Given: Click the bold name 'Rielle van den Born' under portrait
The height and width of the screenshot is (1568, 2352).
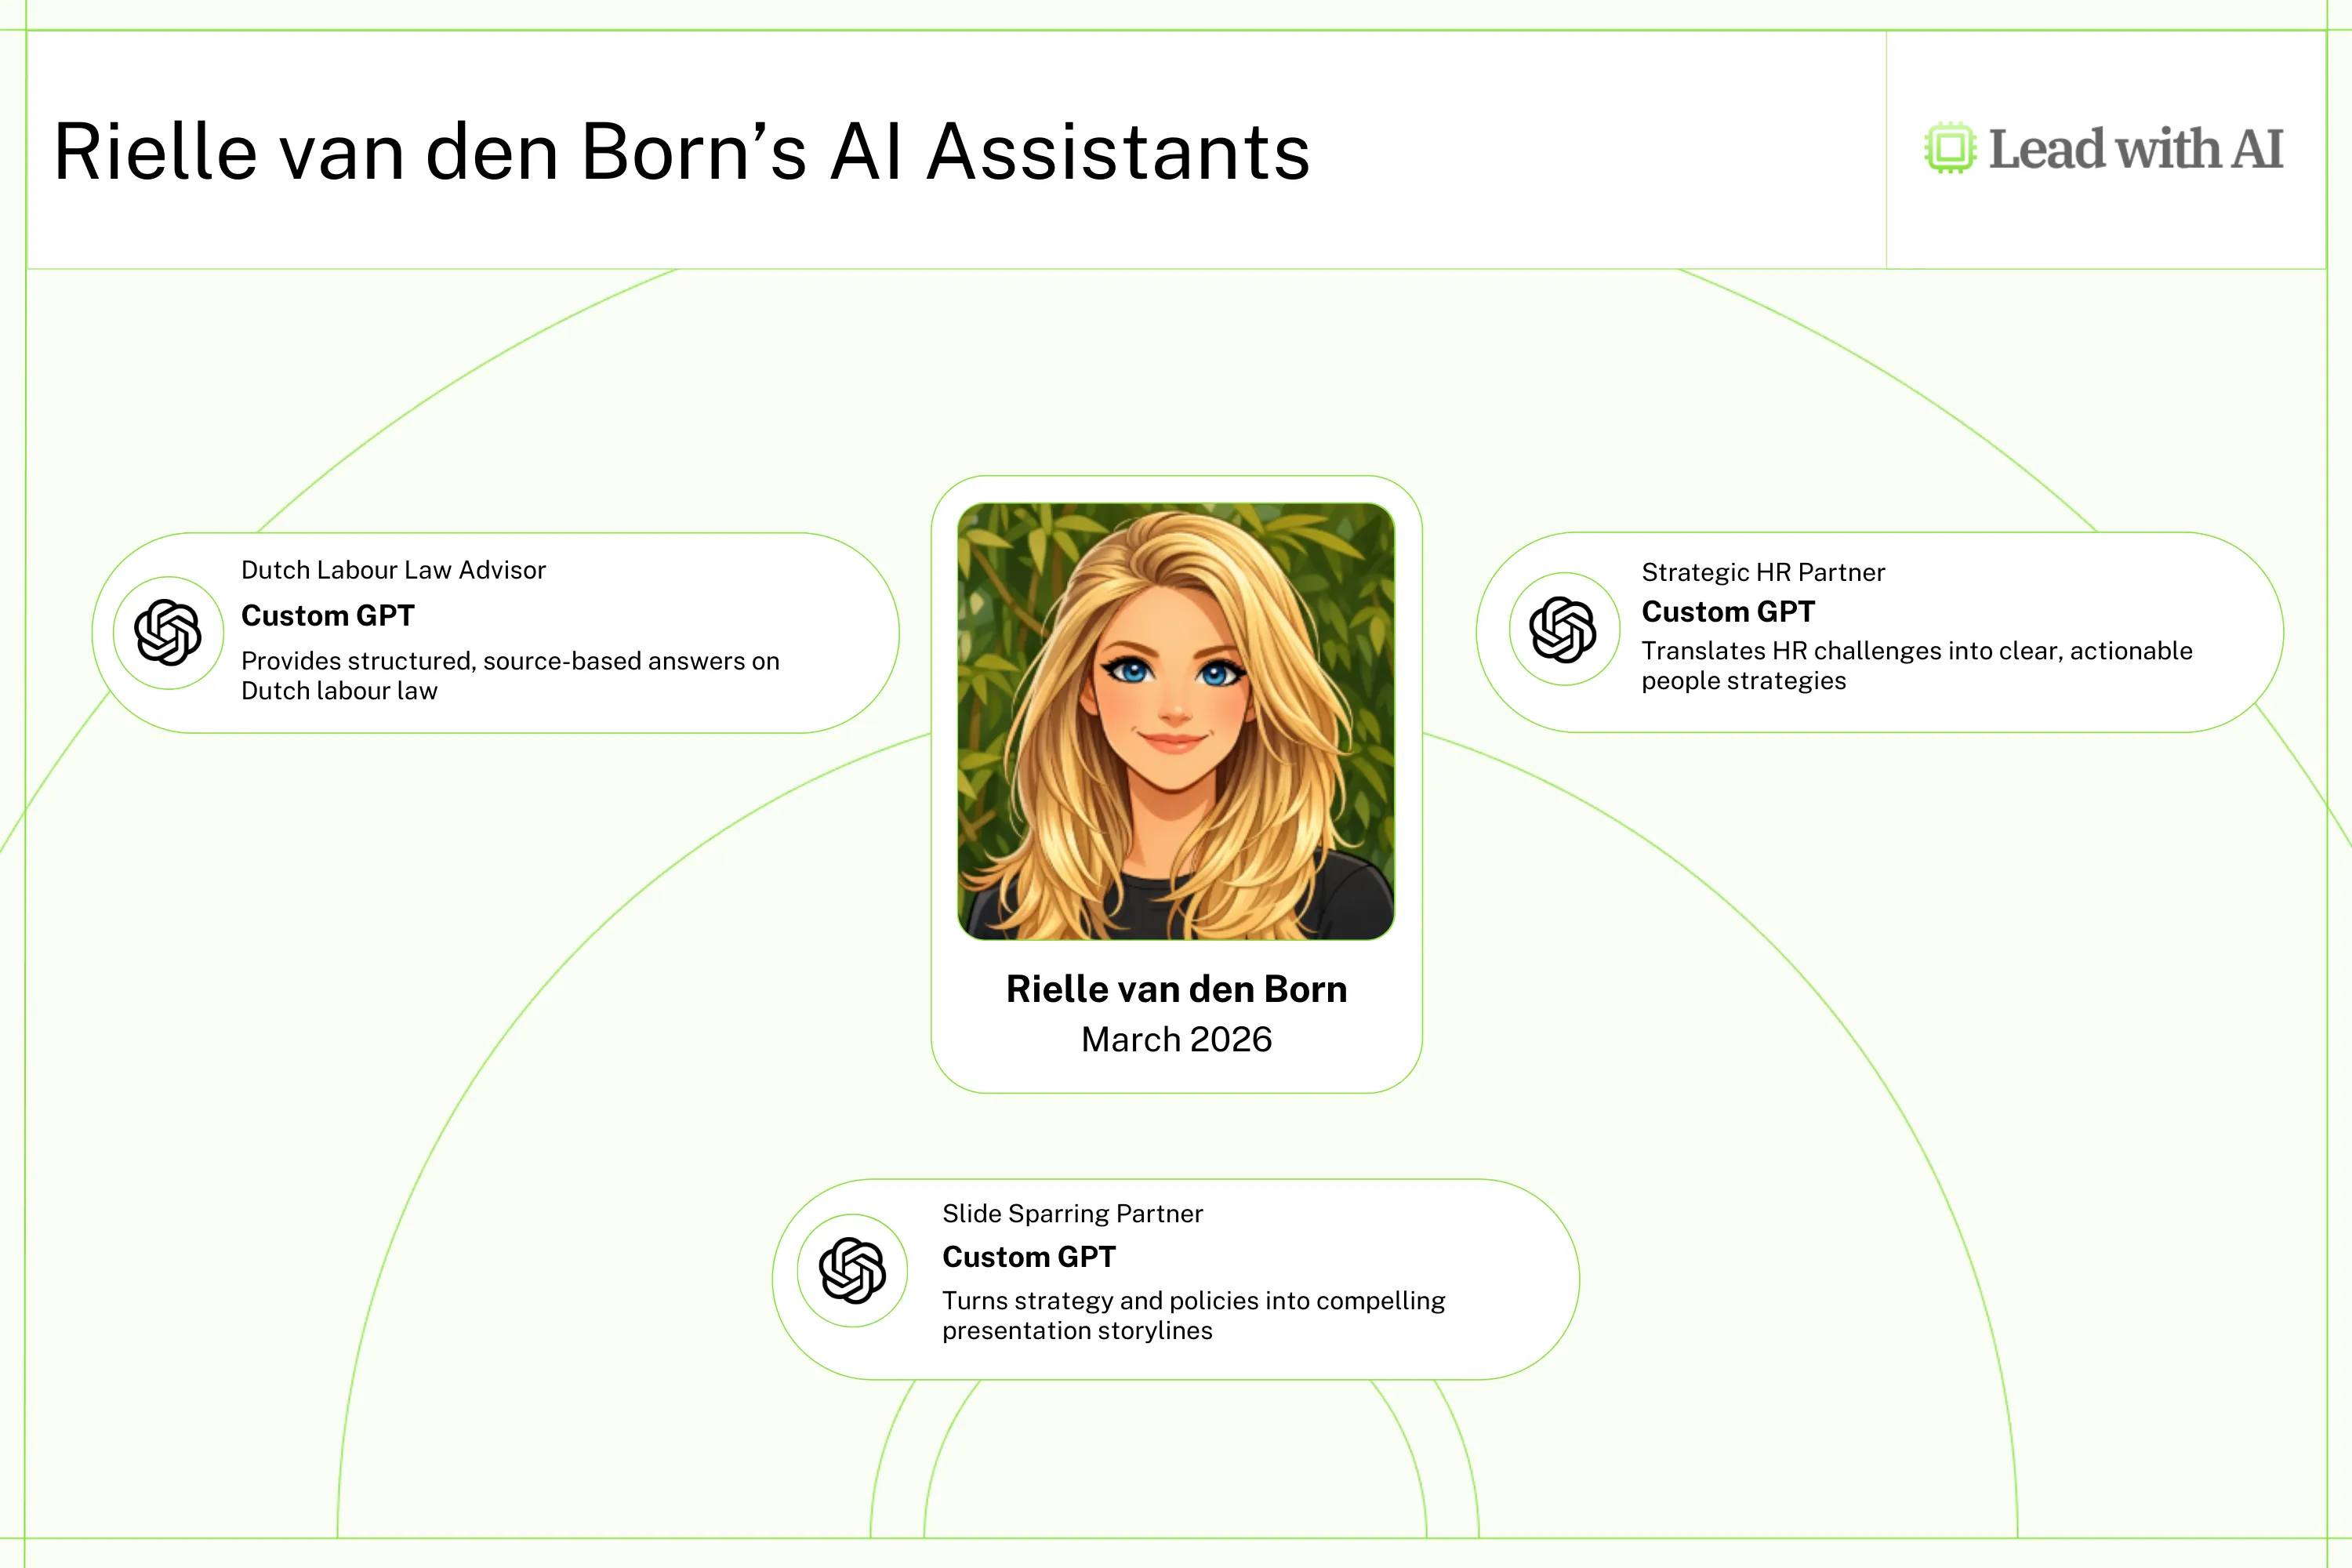Looking at the screenshot, I should pyautogui.click(x=1176, y=989).
